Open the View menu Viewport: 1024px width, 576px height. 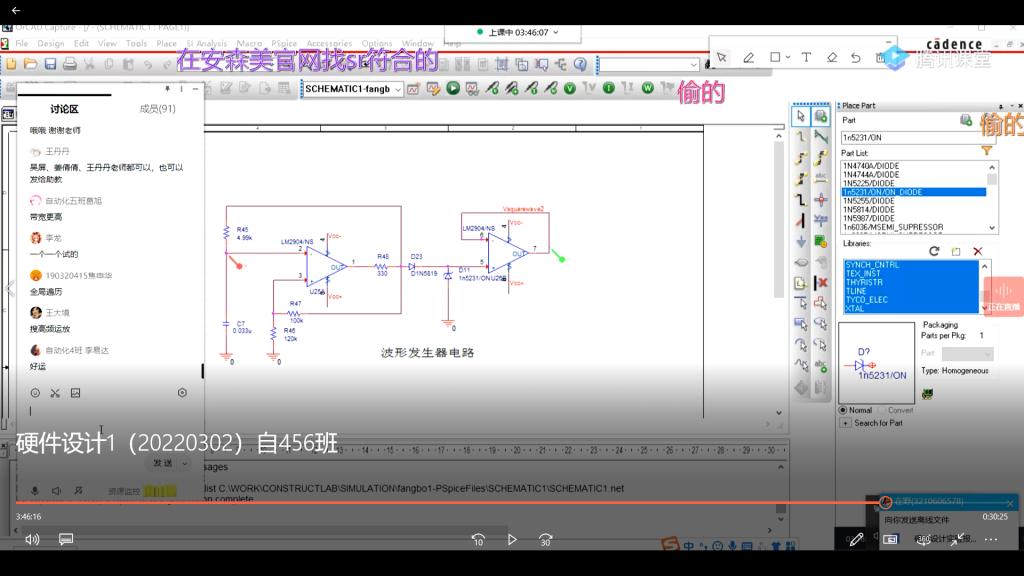pos(107,44)
